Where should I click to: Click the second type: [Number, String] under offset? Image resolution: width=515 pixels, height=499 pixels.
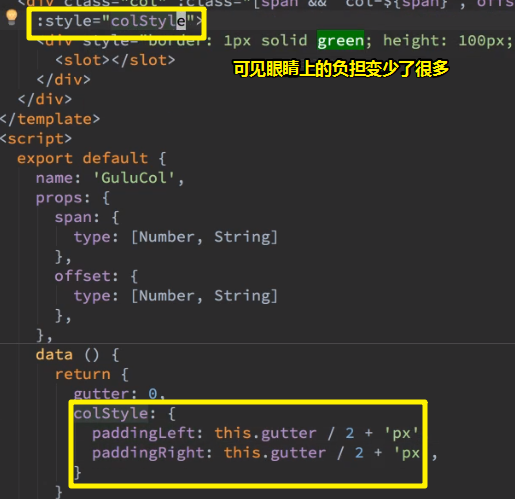tap(175, 296)
